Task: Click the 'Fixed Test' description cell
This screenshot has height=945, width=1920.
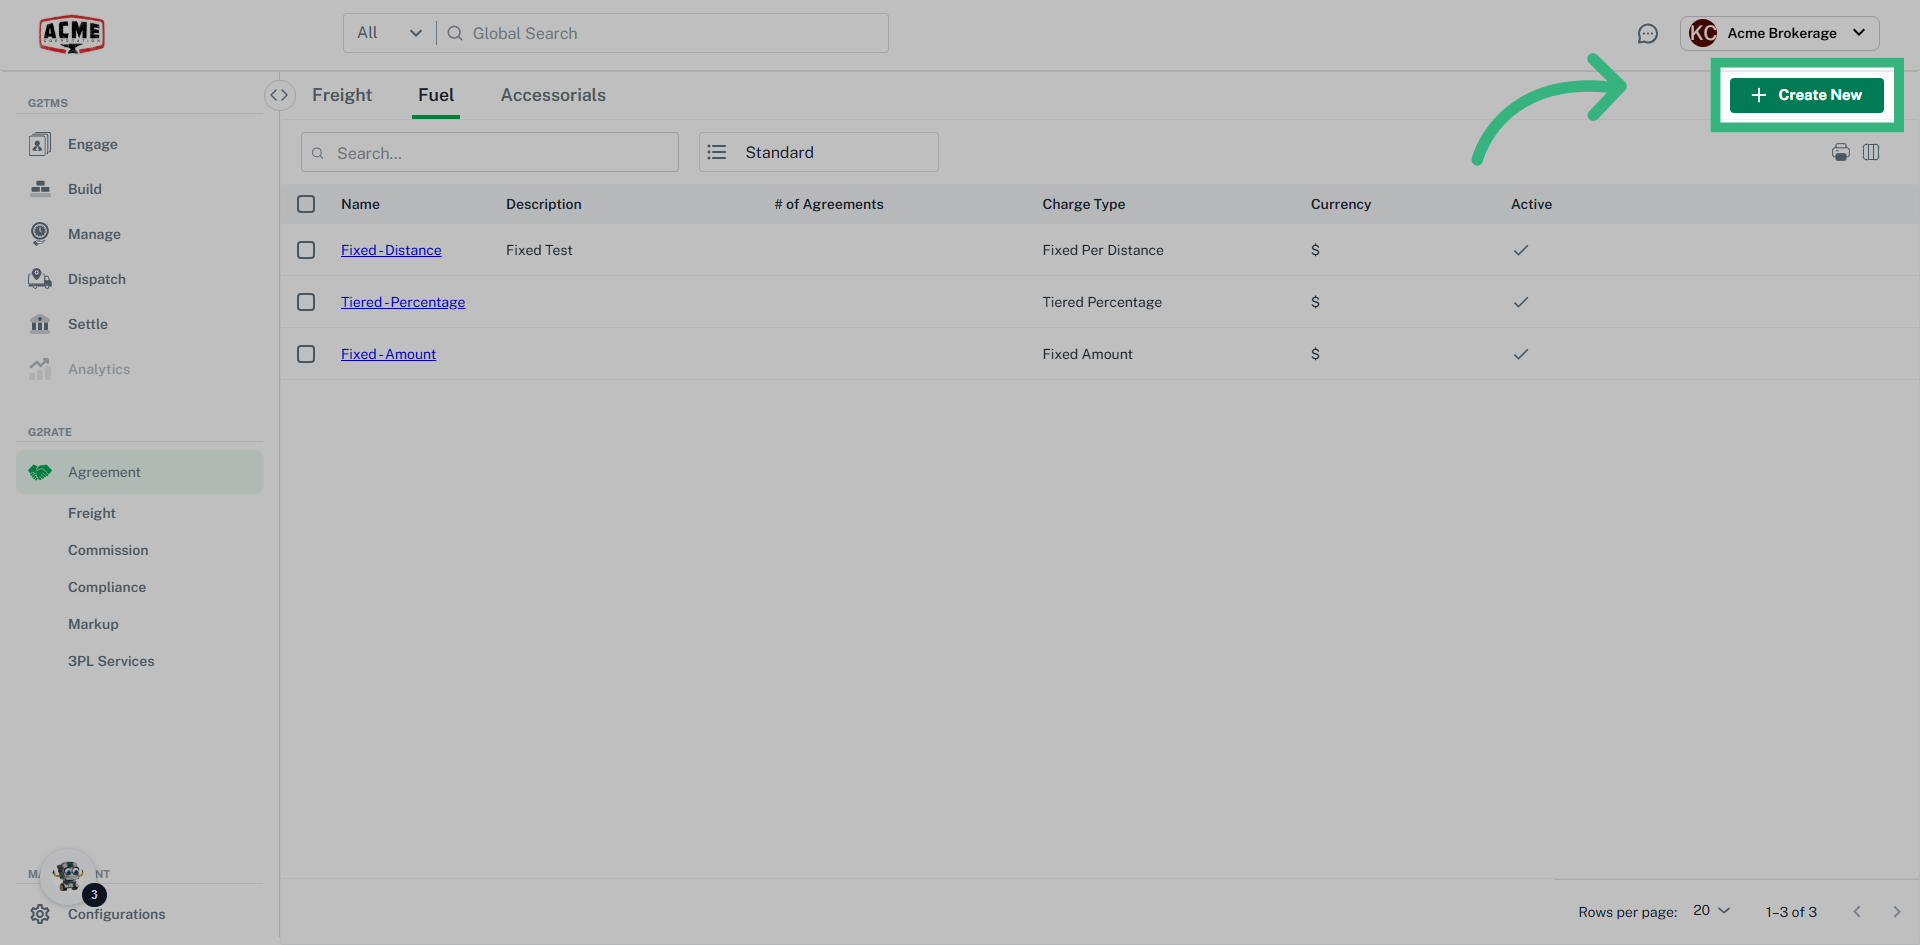Action: pyautogui.click(x=539, y=250)
